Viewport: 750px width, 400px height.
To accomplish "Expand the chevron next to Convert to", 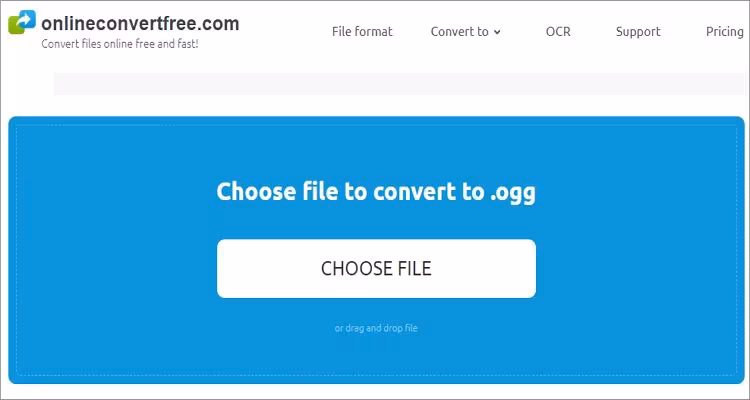I will [x=497, y=32].
